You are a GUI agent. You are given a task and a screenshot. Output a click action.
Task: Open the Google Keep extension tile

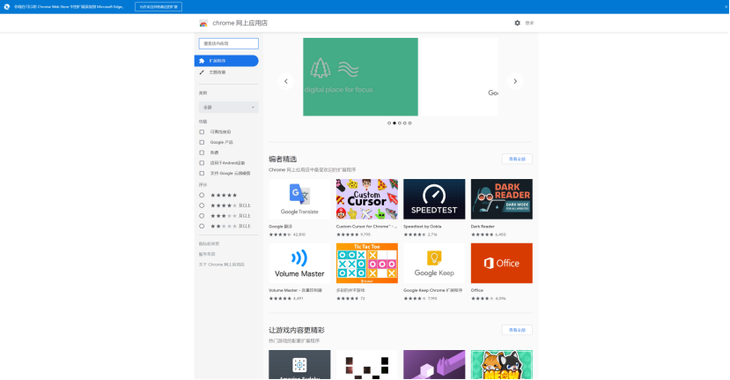[434, 263]
